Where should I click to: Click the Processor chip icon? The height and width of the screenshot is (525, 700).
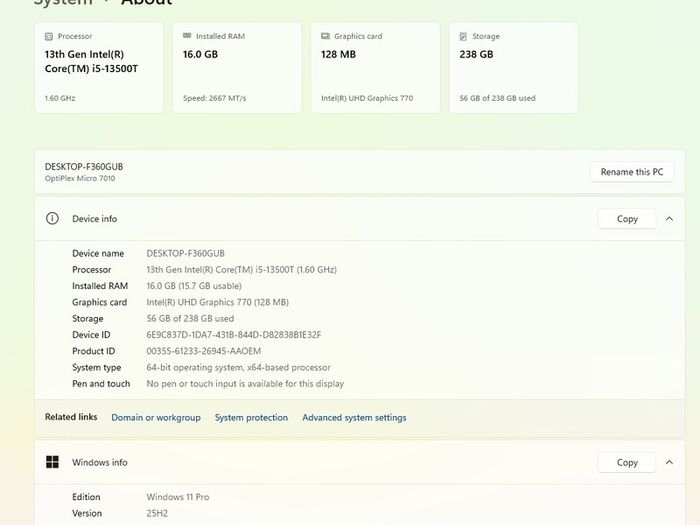(49, 37)
